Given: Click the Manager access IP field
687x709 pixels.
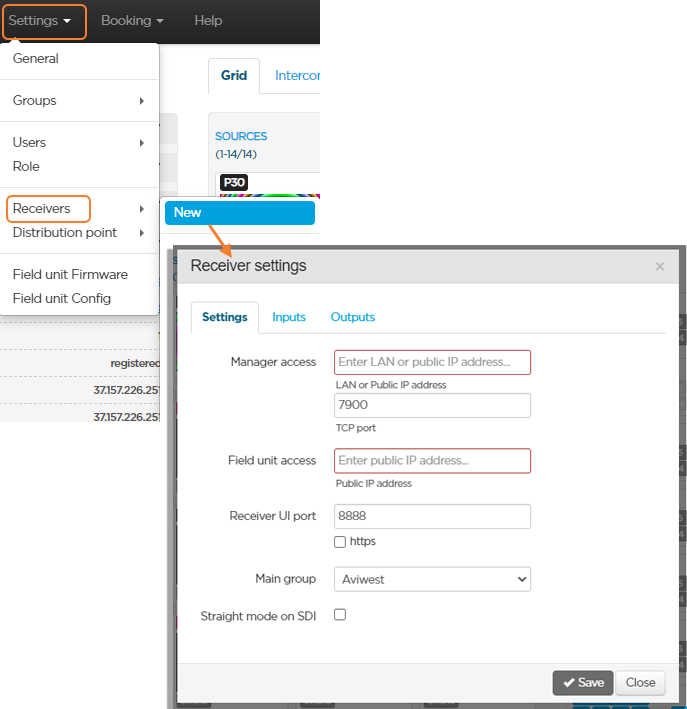Looking at the screenshot, I should pyautogui.click(x=433, y=362).
